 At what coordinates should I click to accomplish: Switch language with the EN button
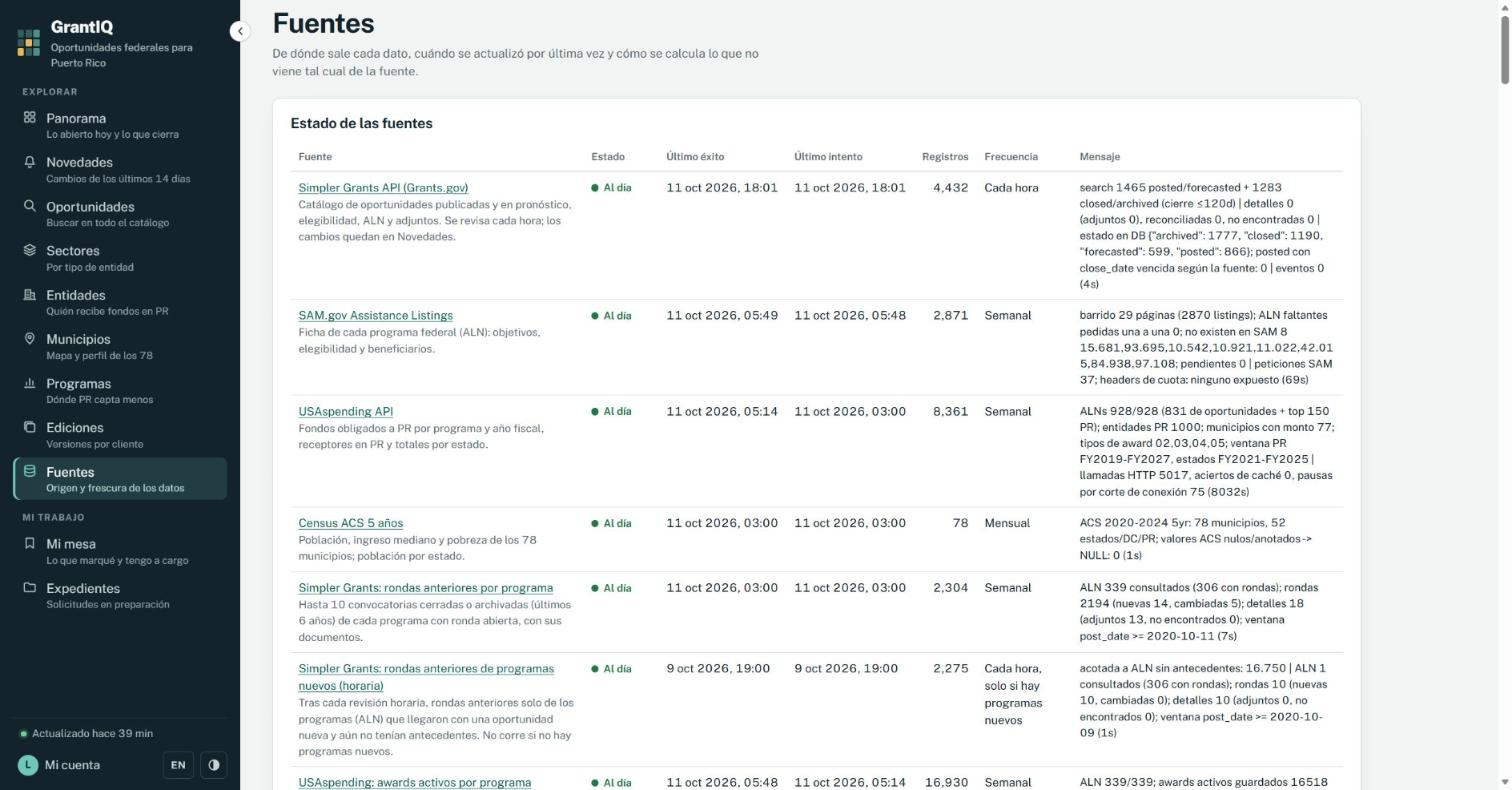pos(178,765)
